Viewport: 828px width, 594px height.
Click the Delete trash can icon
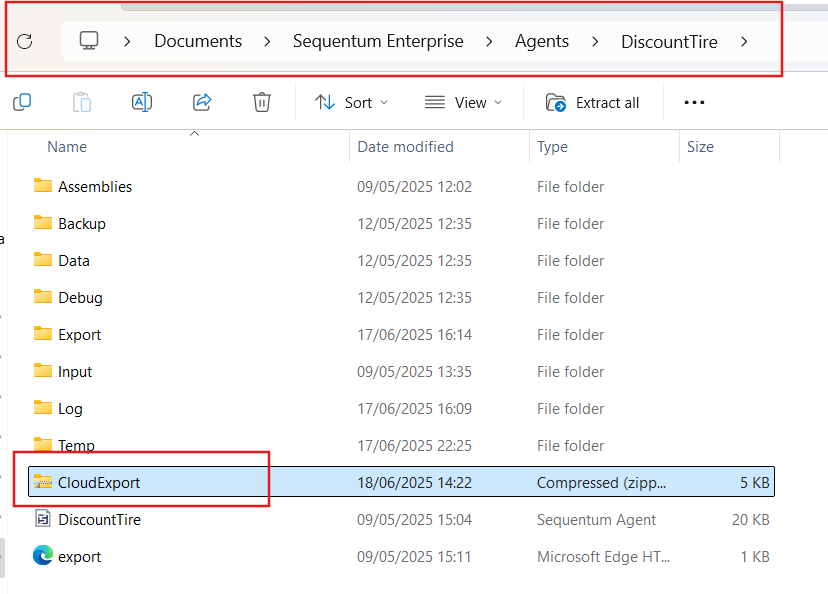pyautogui.click(x=261, y=102)
